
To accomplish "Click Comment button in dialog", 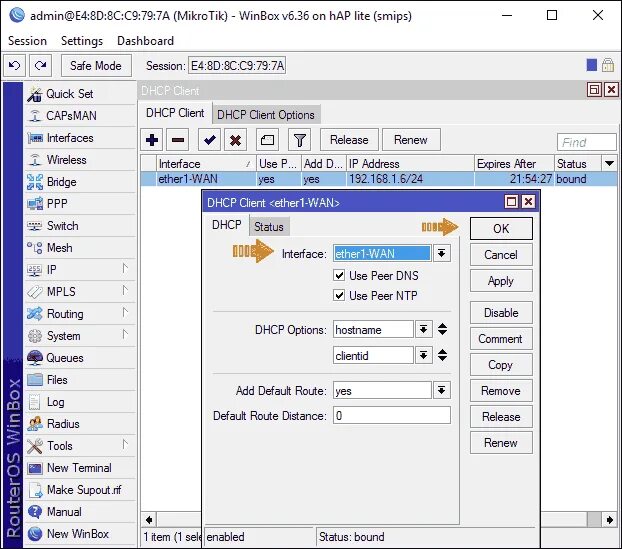I will (x=501, y=339).
